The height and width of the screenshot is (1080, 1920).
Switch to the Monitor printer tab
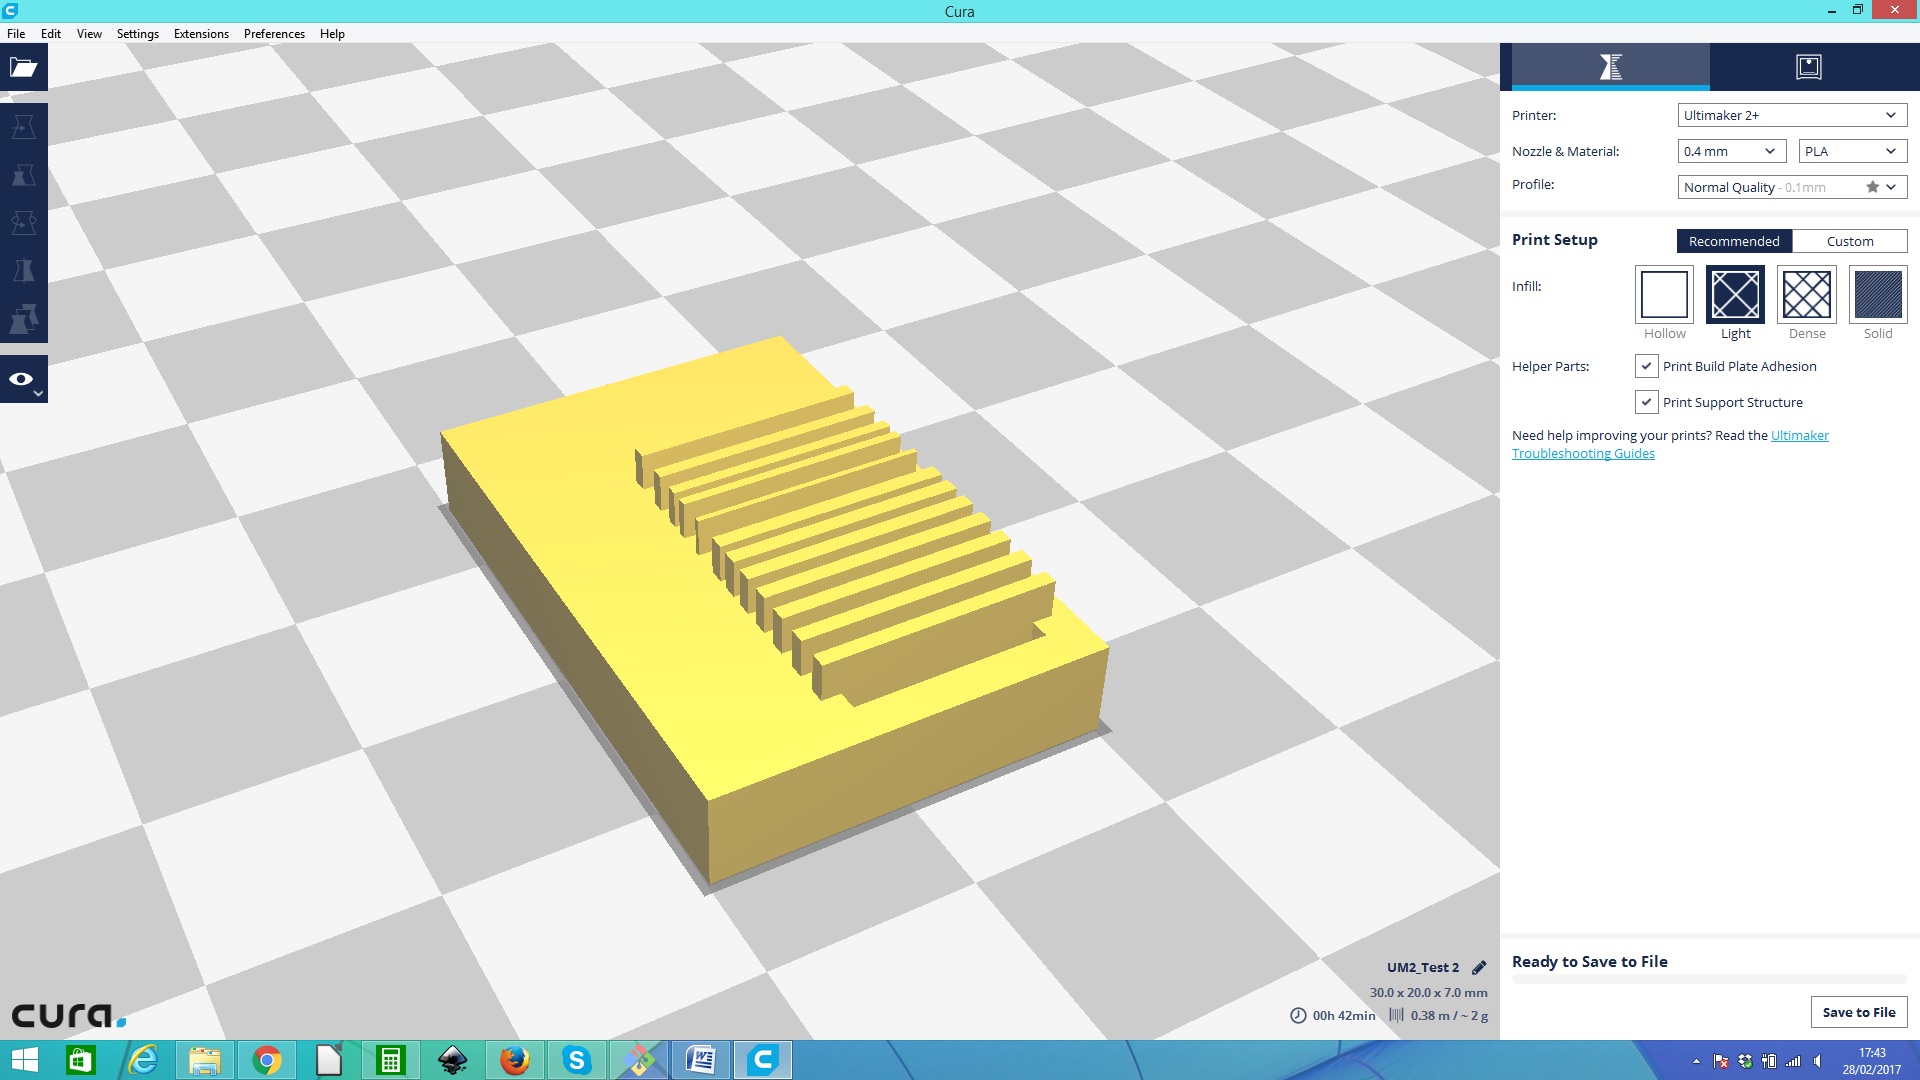[1809, 67]
